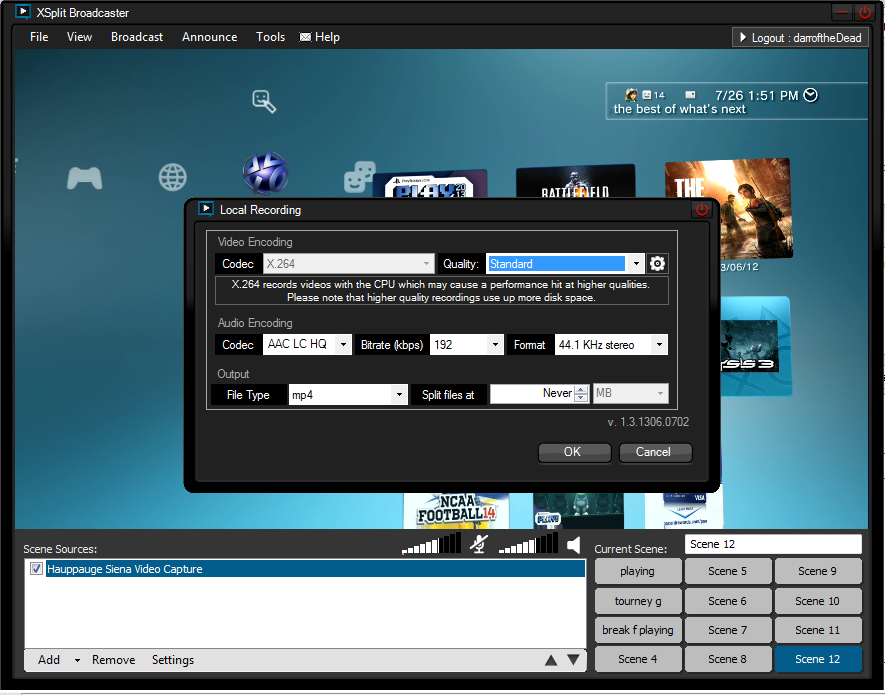Click Settings under Scene Sources
Viewport: 885px width, 695px height.
pos(173,660)
